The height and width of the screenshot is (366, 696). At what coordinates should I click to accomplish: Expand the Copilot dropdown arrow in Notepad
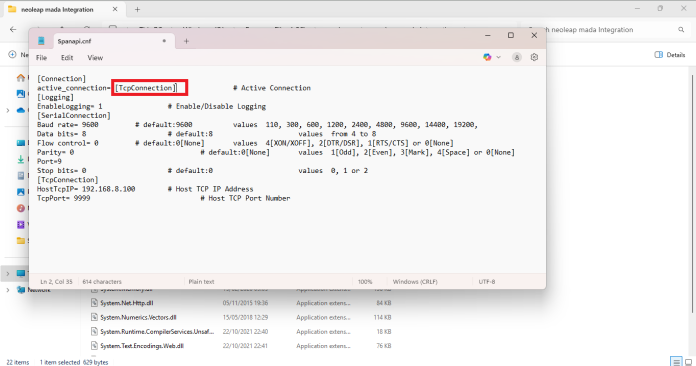(x=498, y=57)
